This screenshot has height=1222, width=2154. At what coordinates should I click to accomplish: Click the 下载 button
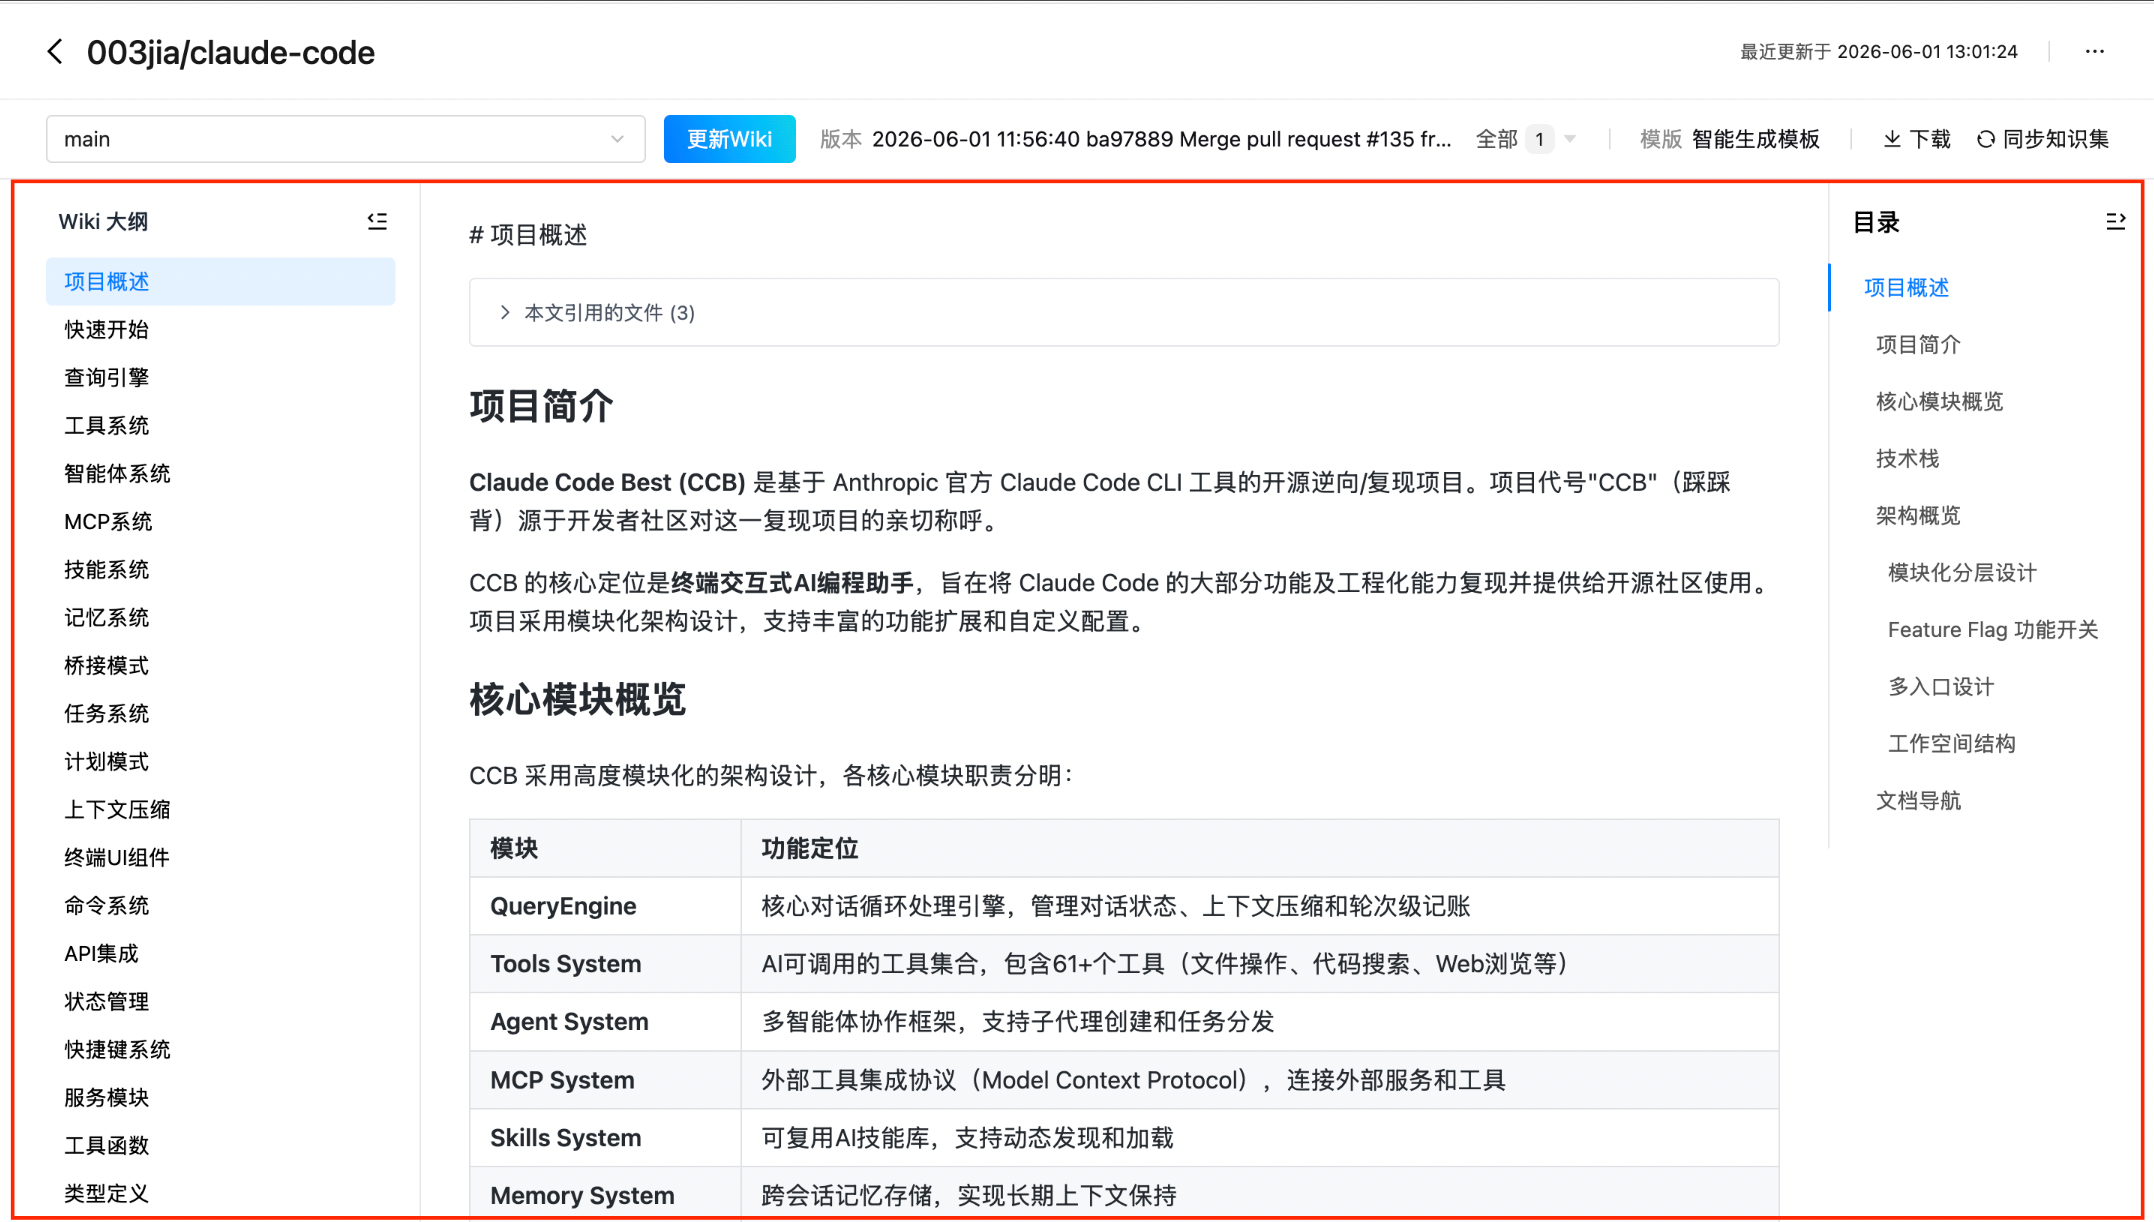1917,139
